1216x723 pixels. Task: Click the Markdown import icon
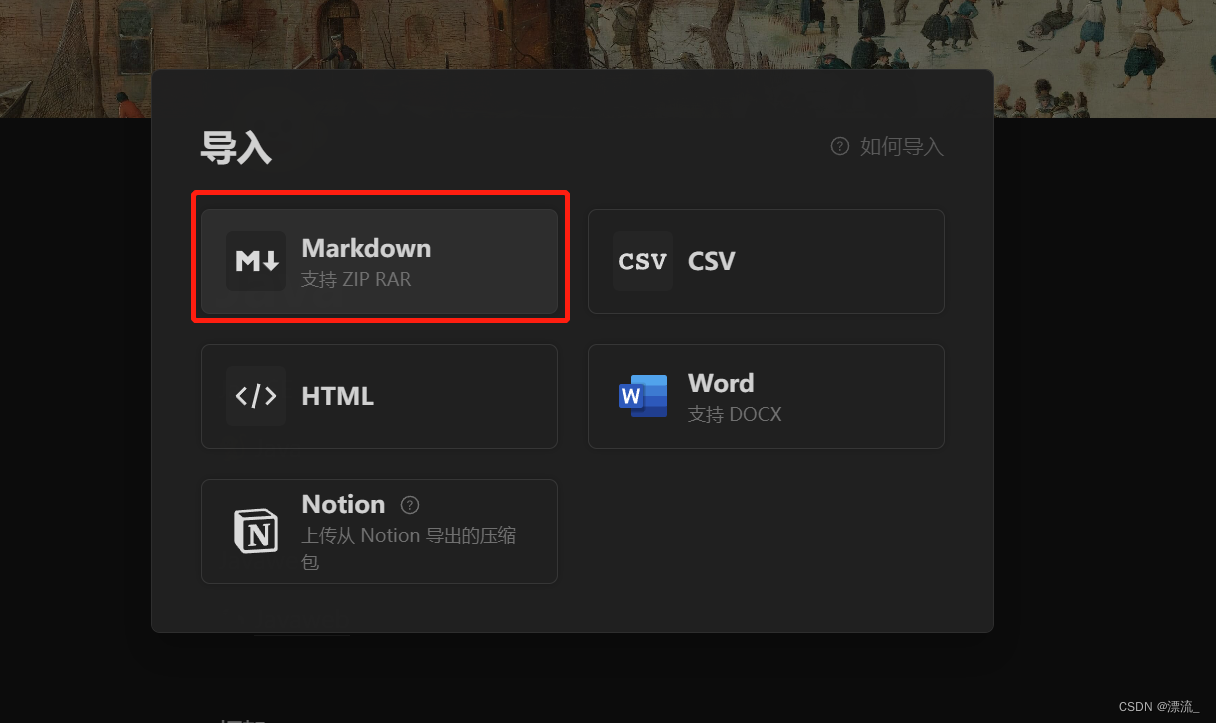click(x=256, y=258)
